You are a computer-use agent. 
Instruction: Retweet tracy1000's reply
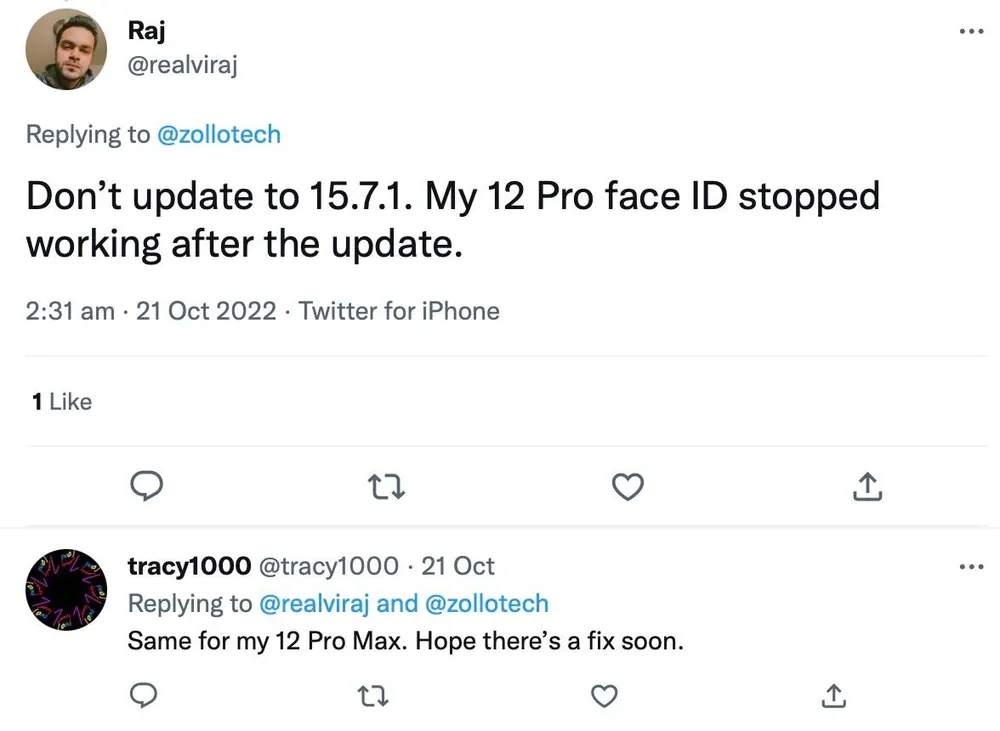pos(372,696)
